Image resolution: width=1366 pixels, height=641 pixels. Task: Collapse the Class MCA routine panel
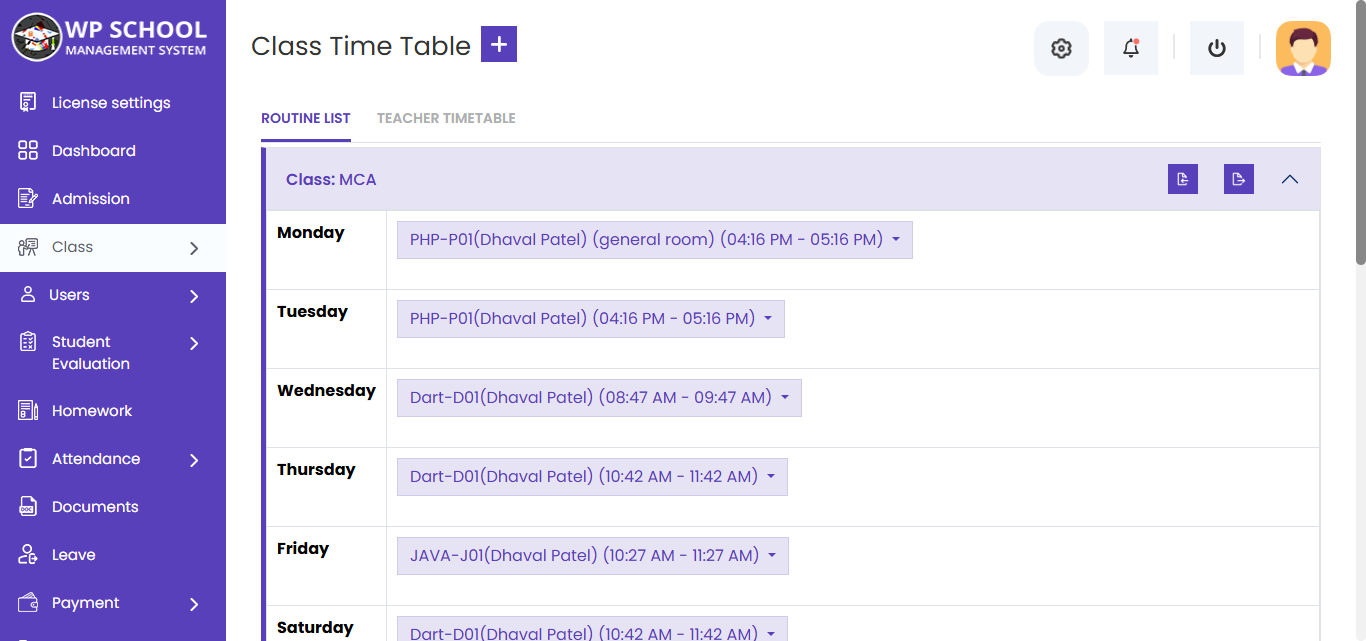(x=1290, y=179)
